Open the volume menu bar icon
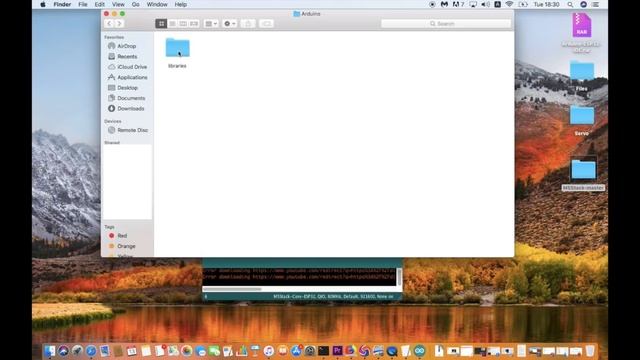Viewport: 640px width, 360px height. 485,4
